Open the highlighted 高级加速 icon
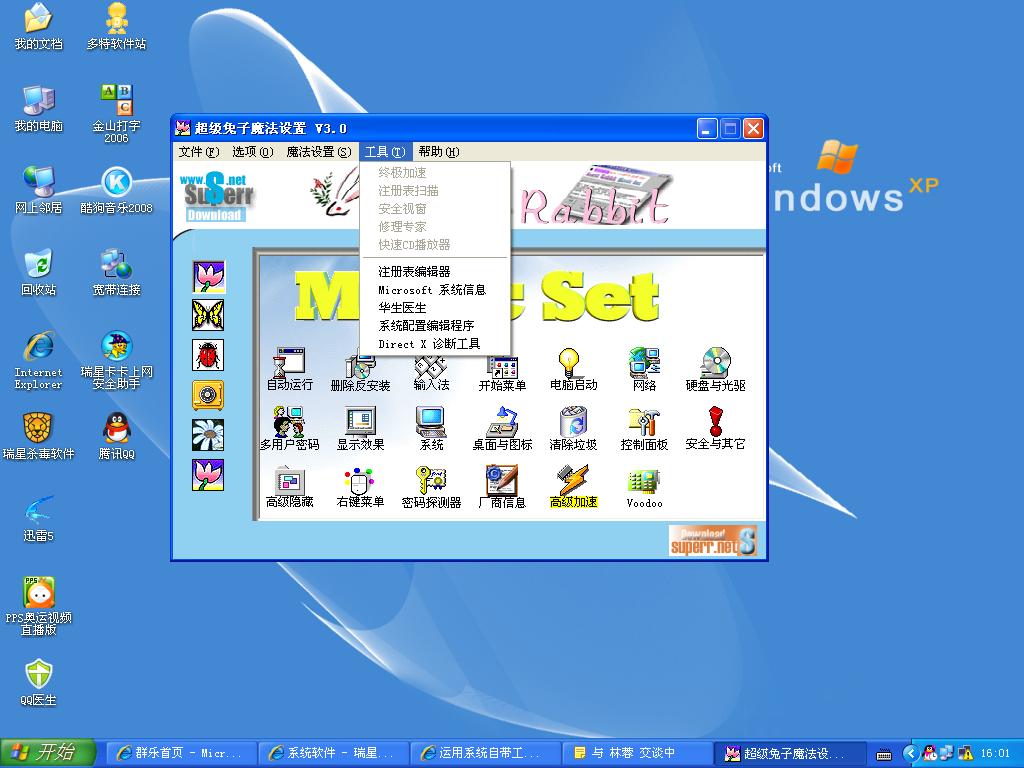 (x=573, y=487)
